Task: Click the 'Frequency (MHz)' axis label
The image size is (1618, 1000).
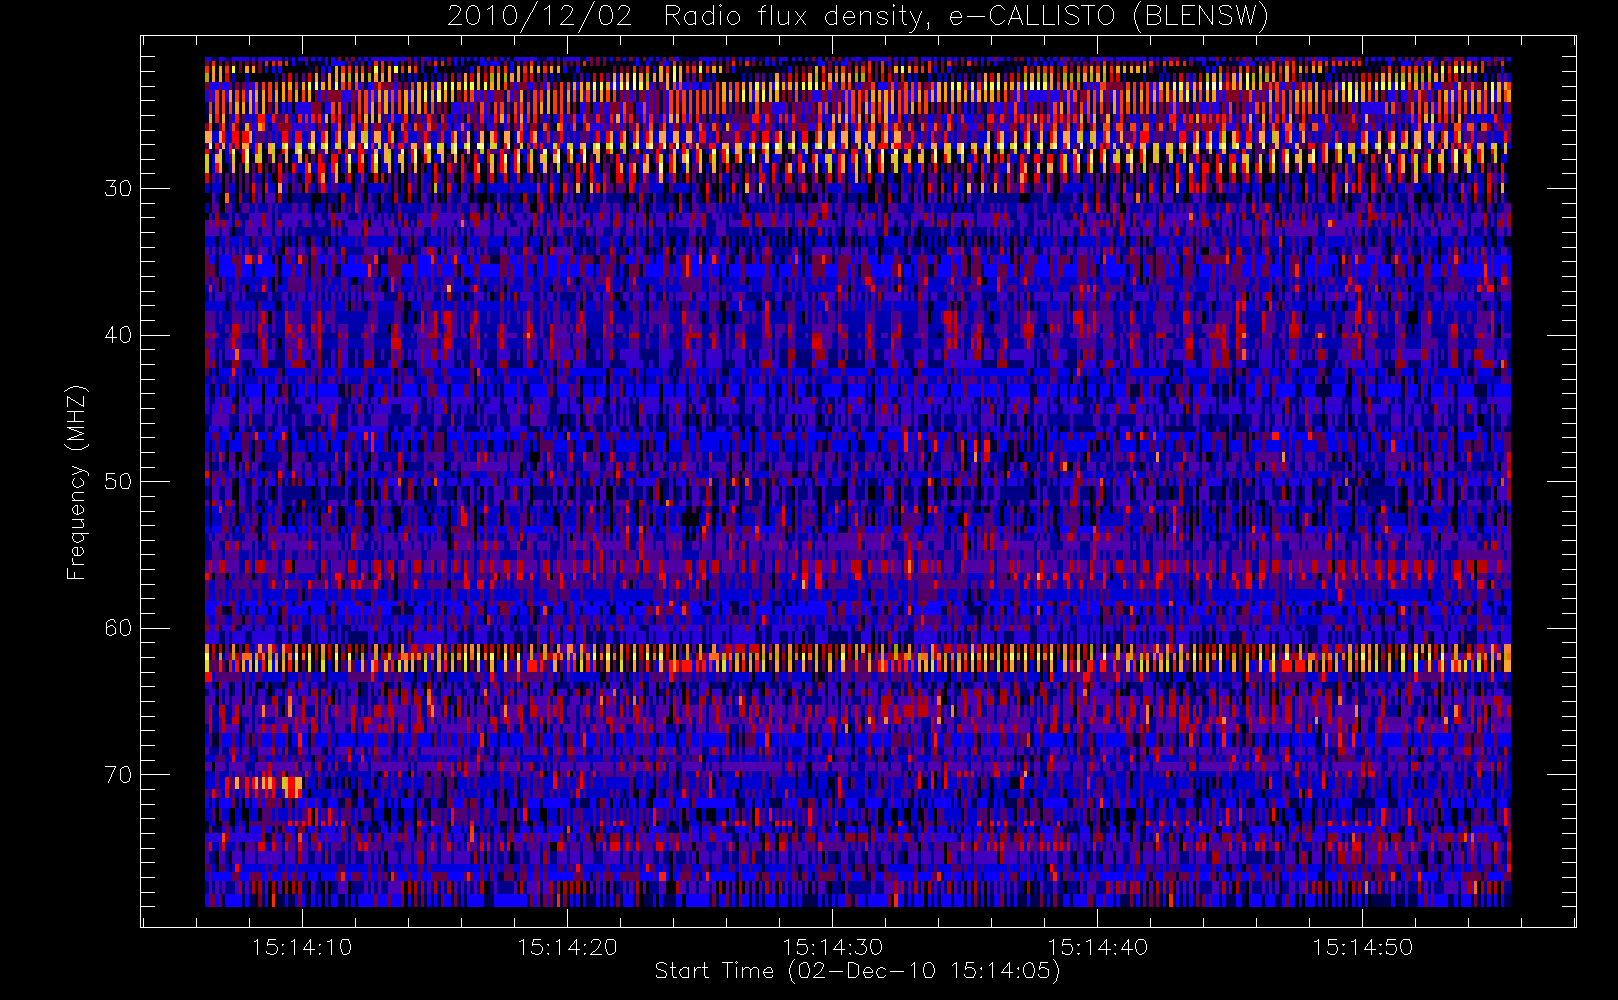Action: pyautogui.click(x=77, y=482)
